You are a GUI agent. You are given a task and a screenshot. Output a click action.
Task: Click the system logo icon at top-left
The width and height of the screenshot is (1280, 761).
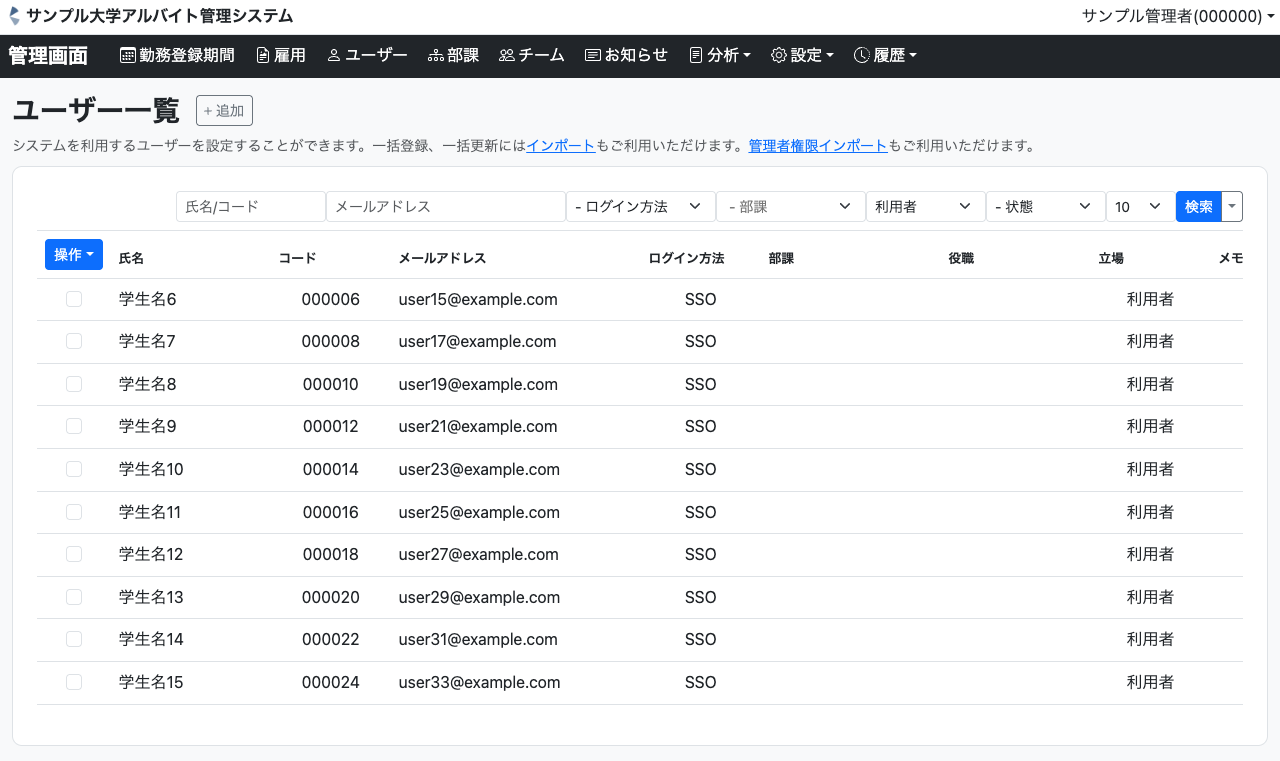click(14, 16)
